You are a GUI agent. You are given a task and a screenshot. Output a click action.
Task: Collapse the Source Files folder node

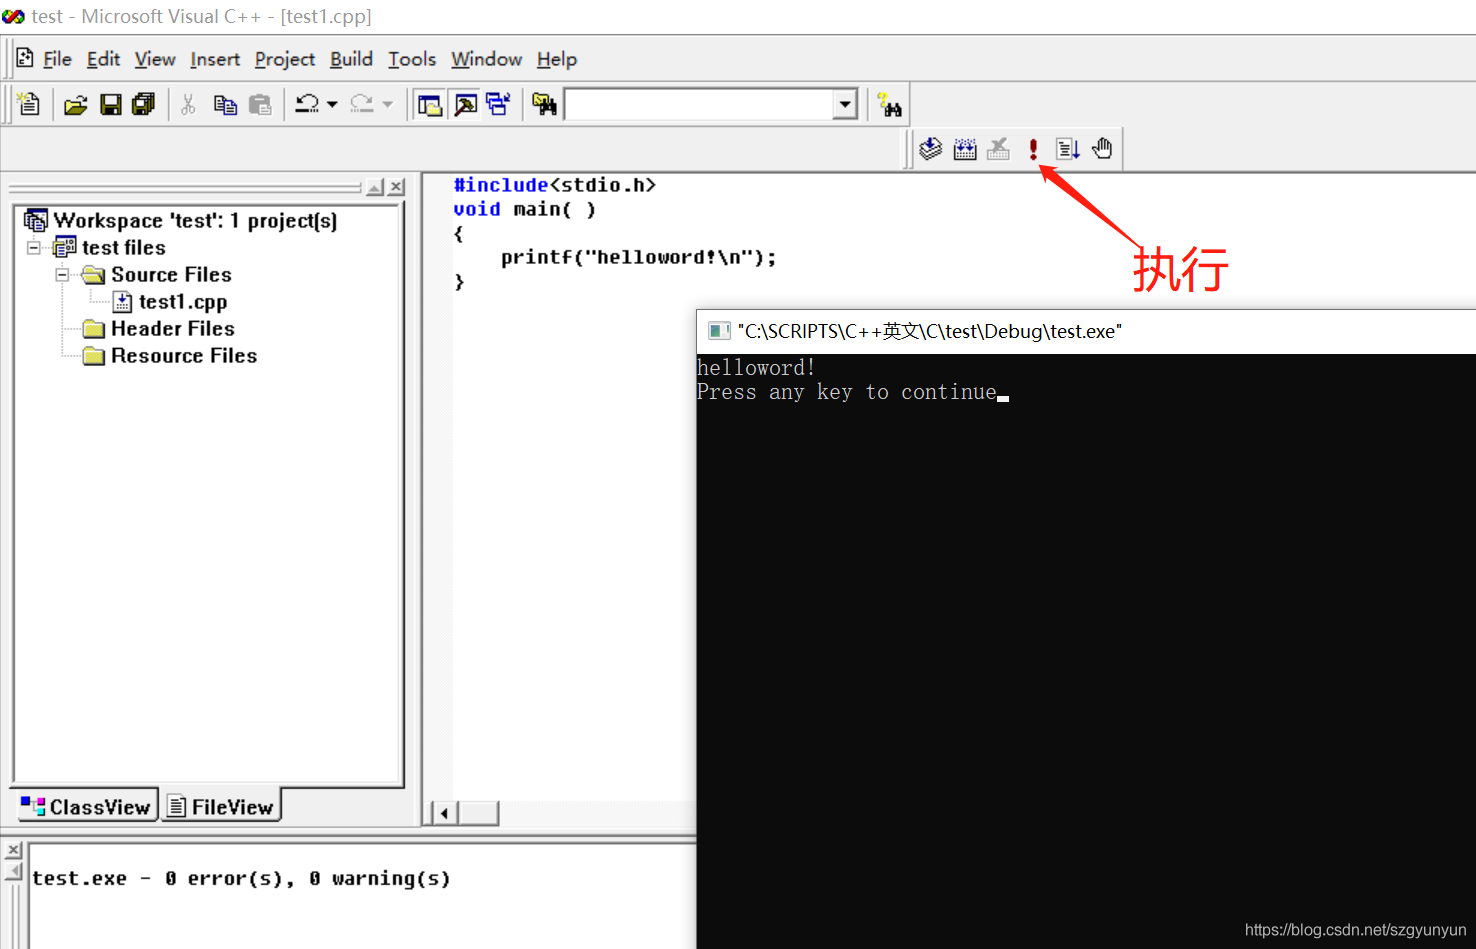62,274
